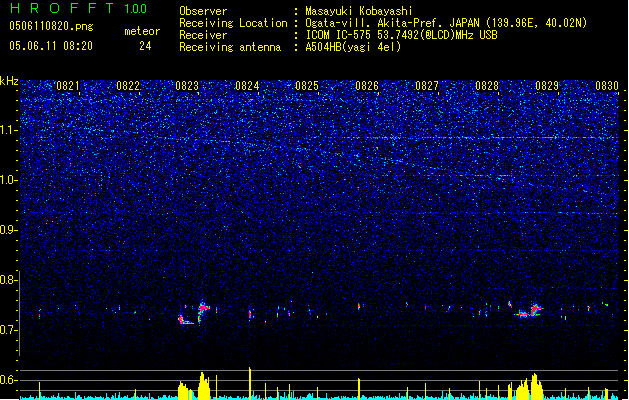Viewport: 629px width, 400px height.
Task: Click observer name Masayuki Kobayashi
Action: [x=359, y=11]
